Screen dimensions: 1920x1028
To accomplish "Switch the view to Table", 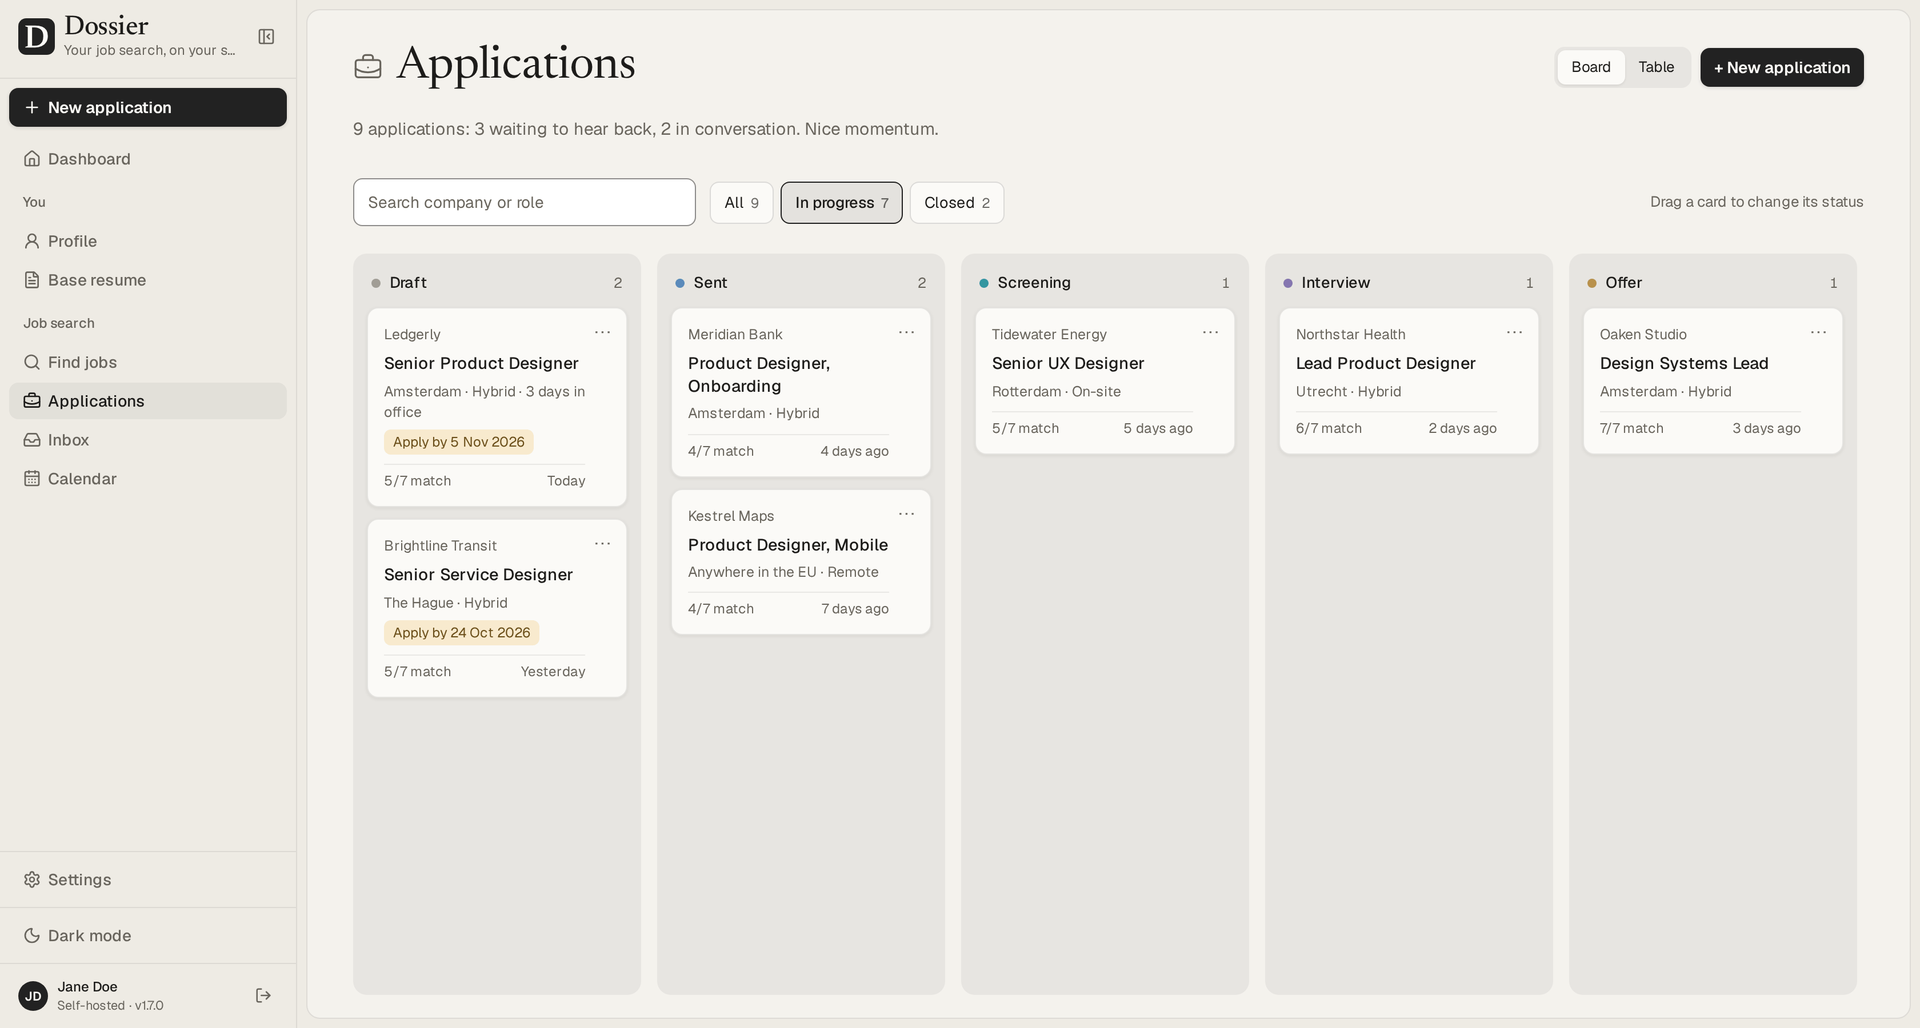I will (x=1656, y=67).
